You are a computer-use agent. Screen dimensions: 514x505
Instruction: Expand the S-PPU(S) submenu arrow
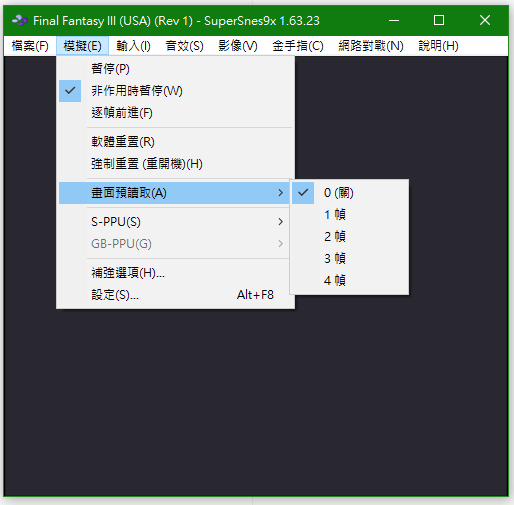tap(281, 222)
